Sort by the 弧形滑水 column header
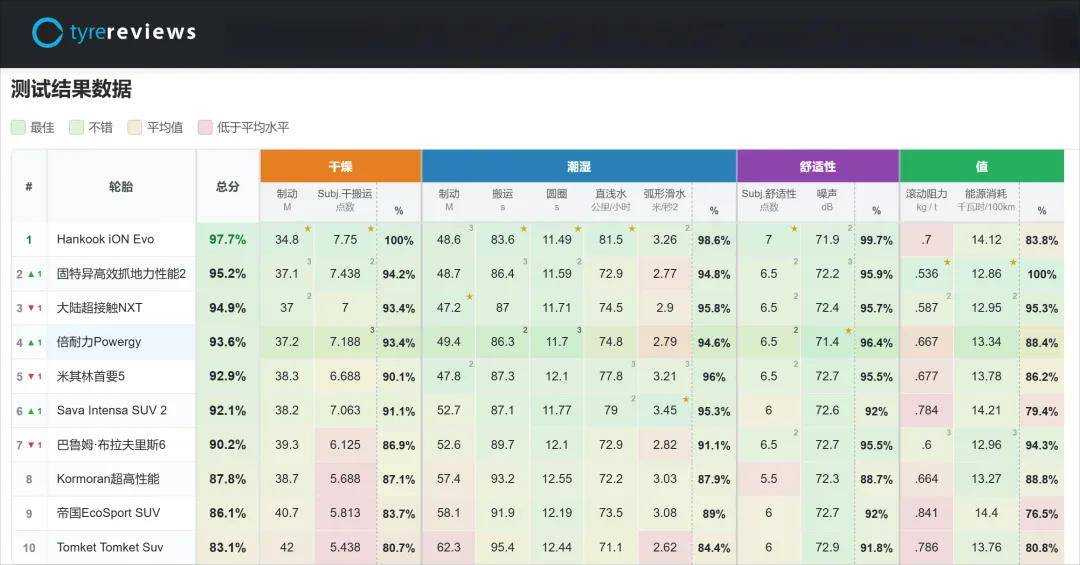1080x565 pixels. click(x=665, y=201)
